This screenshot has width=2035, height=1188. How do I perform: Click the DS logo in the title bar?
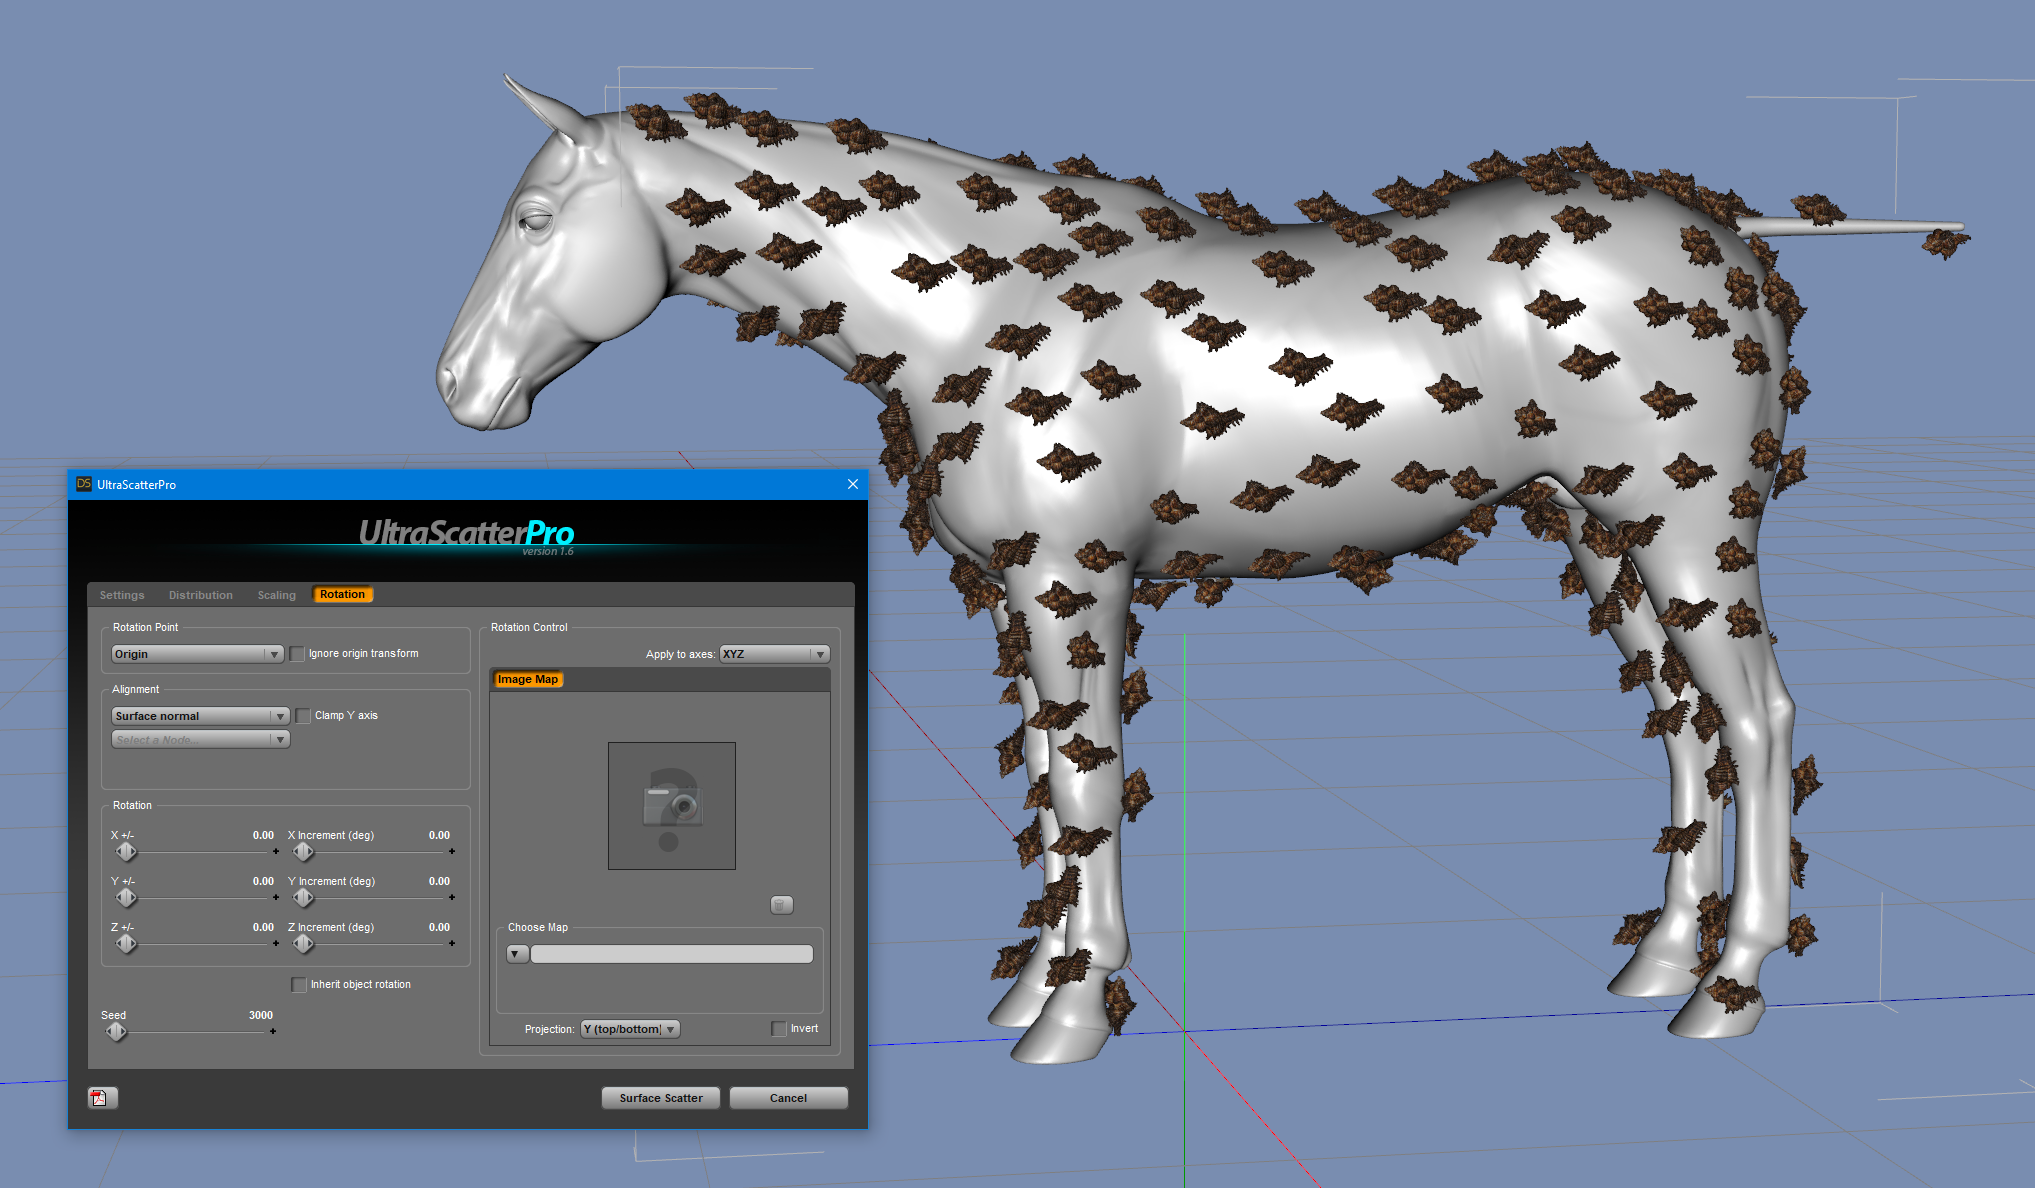pyautogui.click(x=84, y=484)
